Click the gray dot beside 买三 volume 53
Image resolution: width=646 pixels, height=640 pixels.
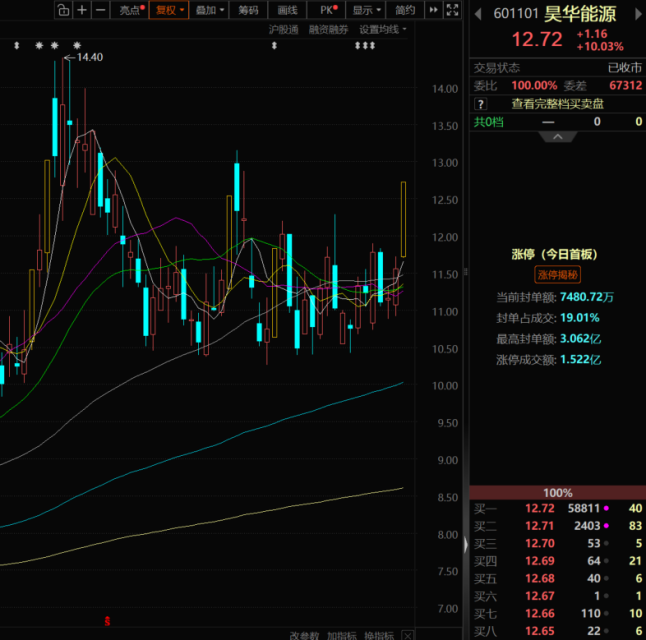[606, 544]
